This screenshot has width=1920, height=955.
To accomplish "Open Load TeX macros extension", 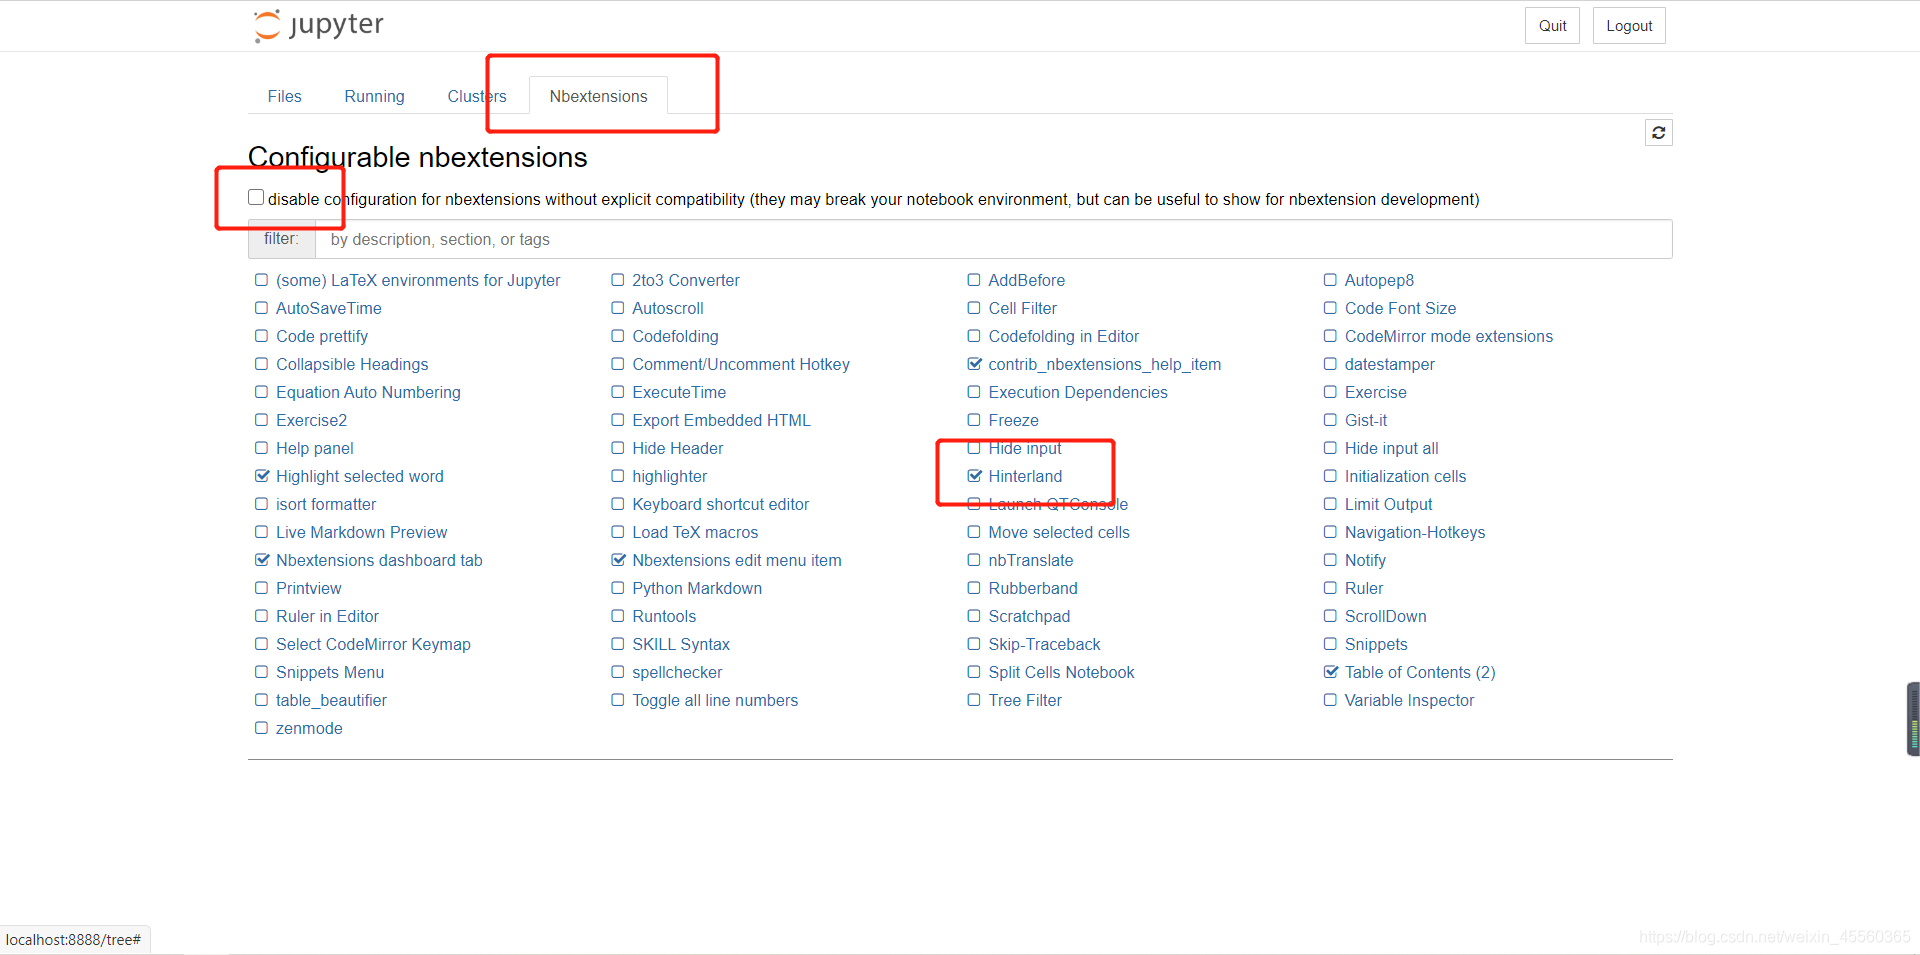I will (x=695, y=532).
